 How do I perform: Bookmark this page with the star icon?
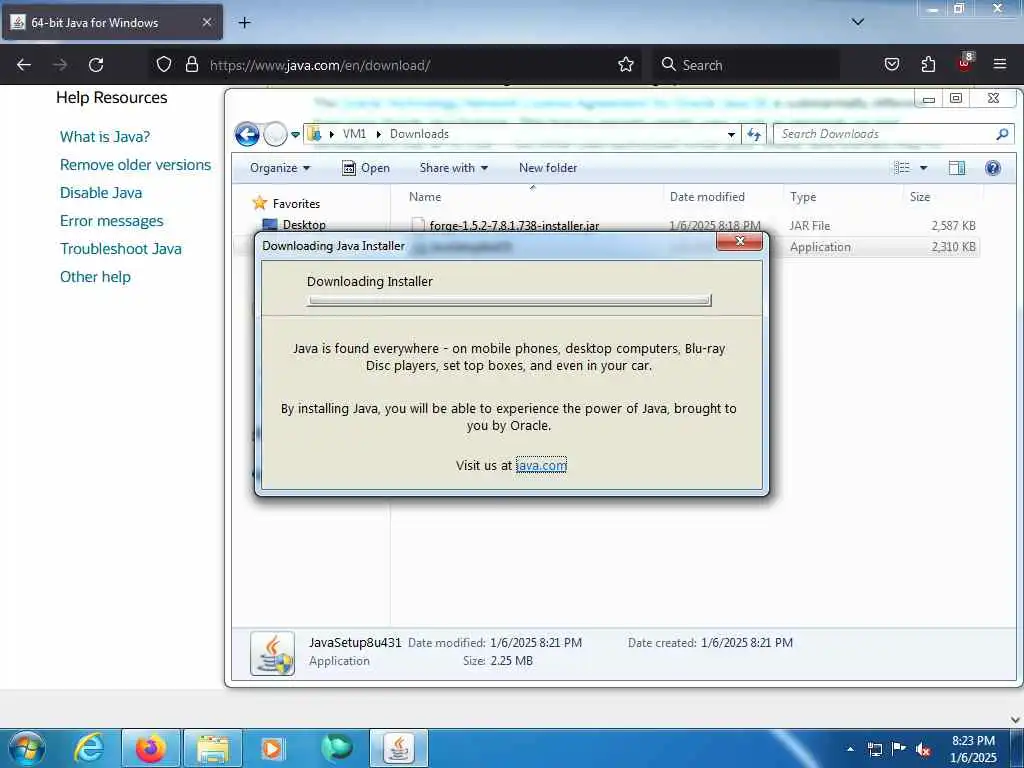[626, 64]
